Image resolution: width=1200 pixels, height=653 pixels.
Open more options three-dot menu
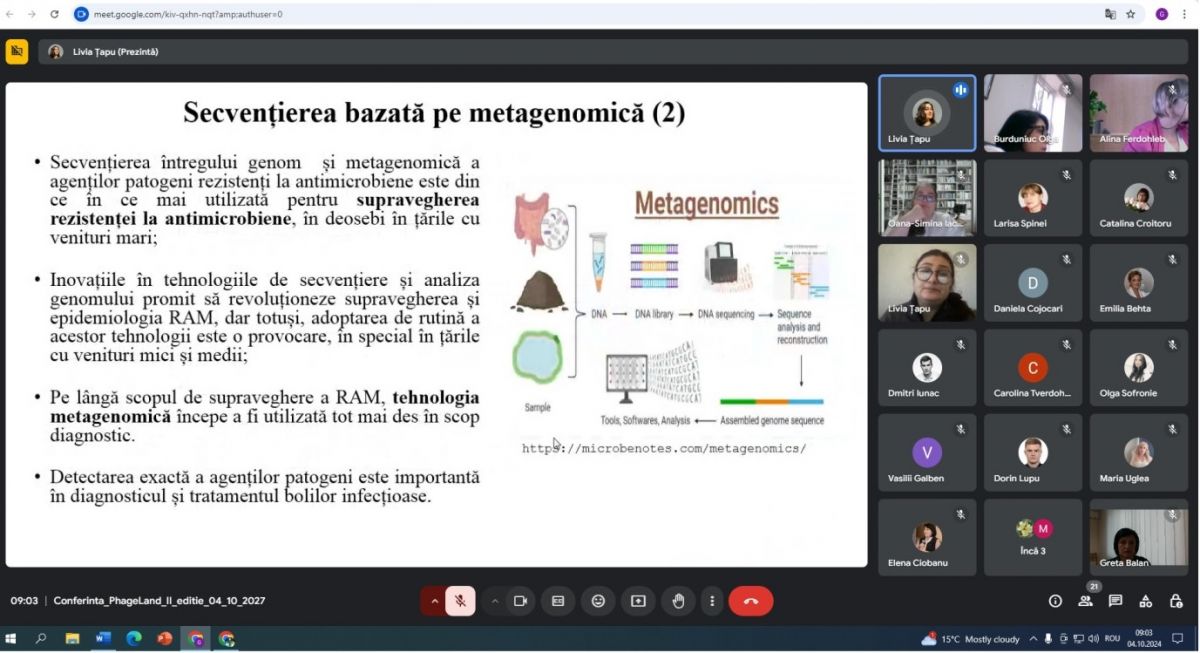[x=712, y=601]
